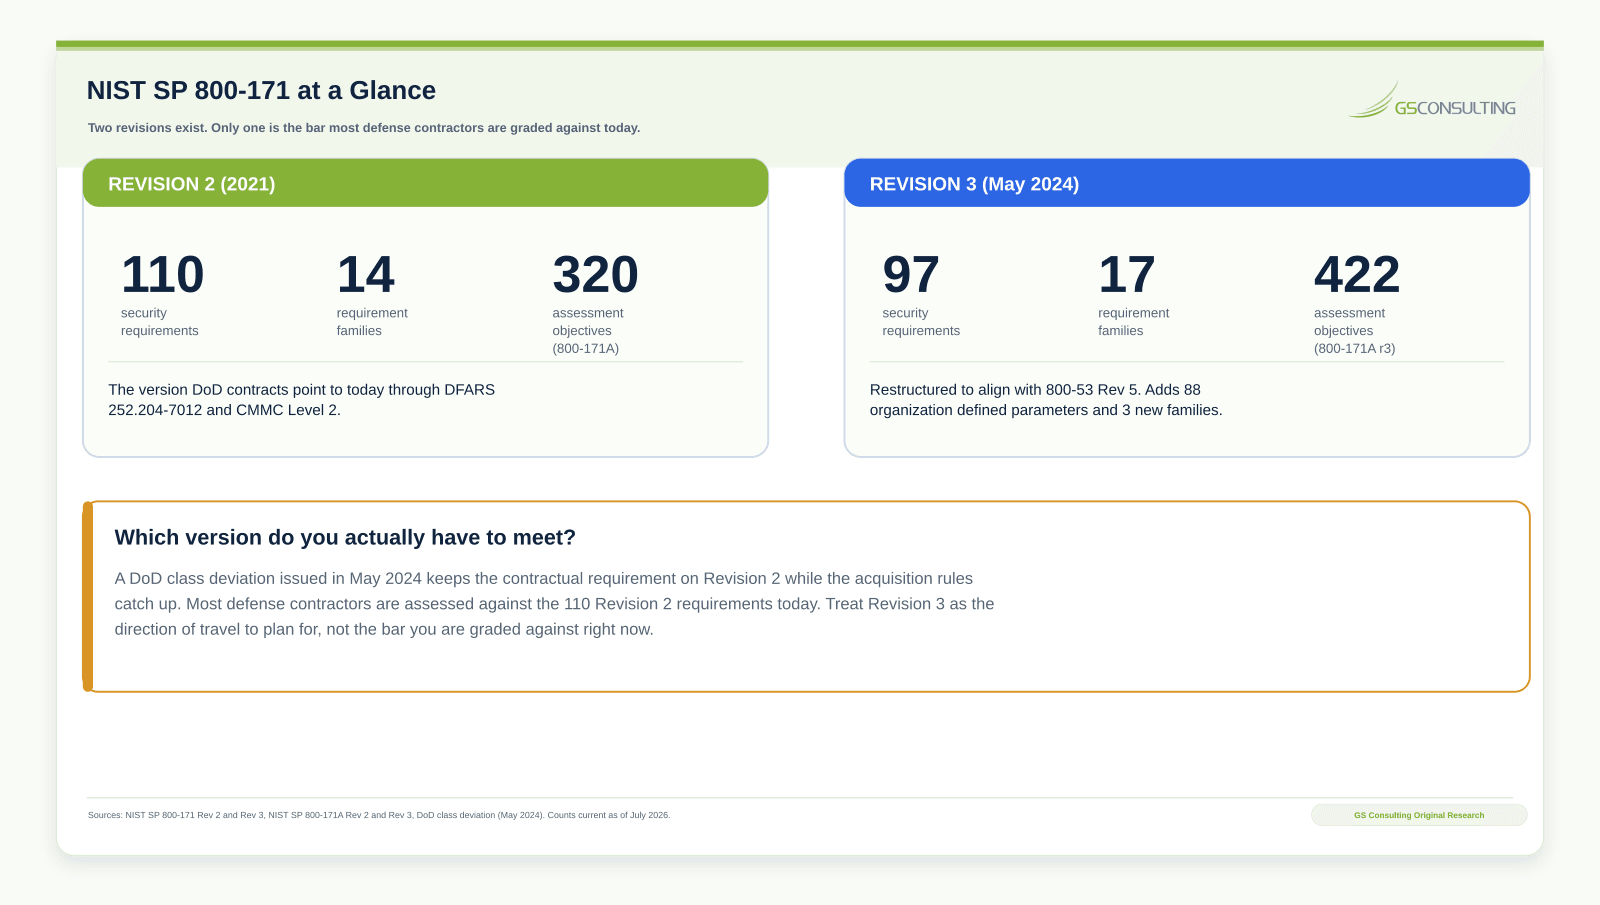The height and width of the screenshot is (905, 1600).
Task: Click the 320 assessment objectives figure
Action: pyautogui.click(x=595, y=274)
